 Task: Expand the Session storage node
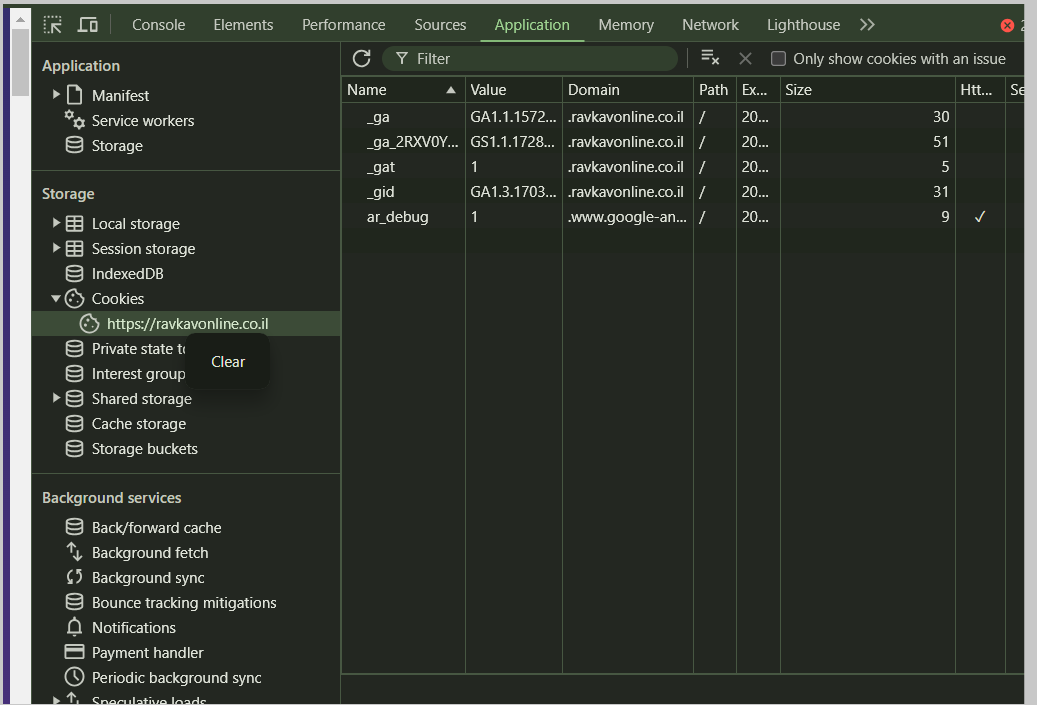click(57, 248)
